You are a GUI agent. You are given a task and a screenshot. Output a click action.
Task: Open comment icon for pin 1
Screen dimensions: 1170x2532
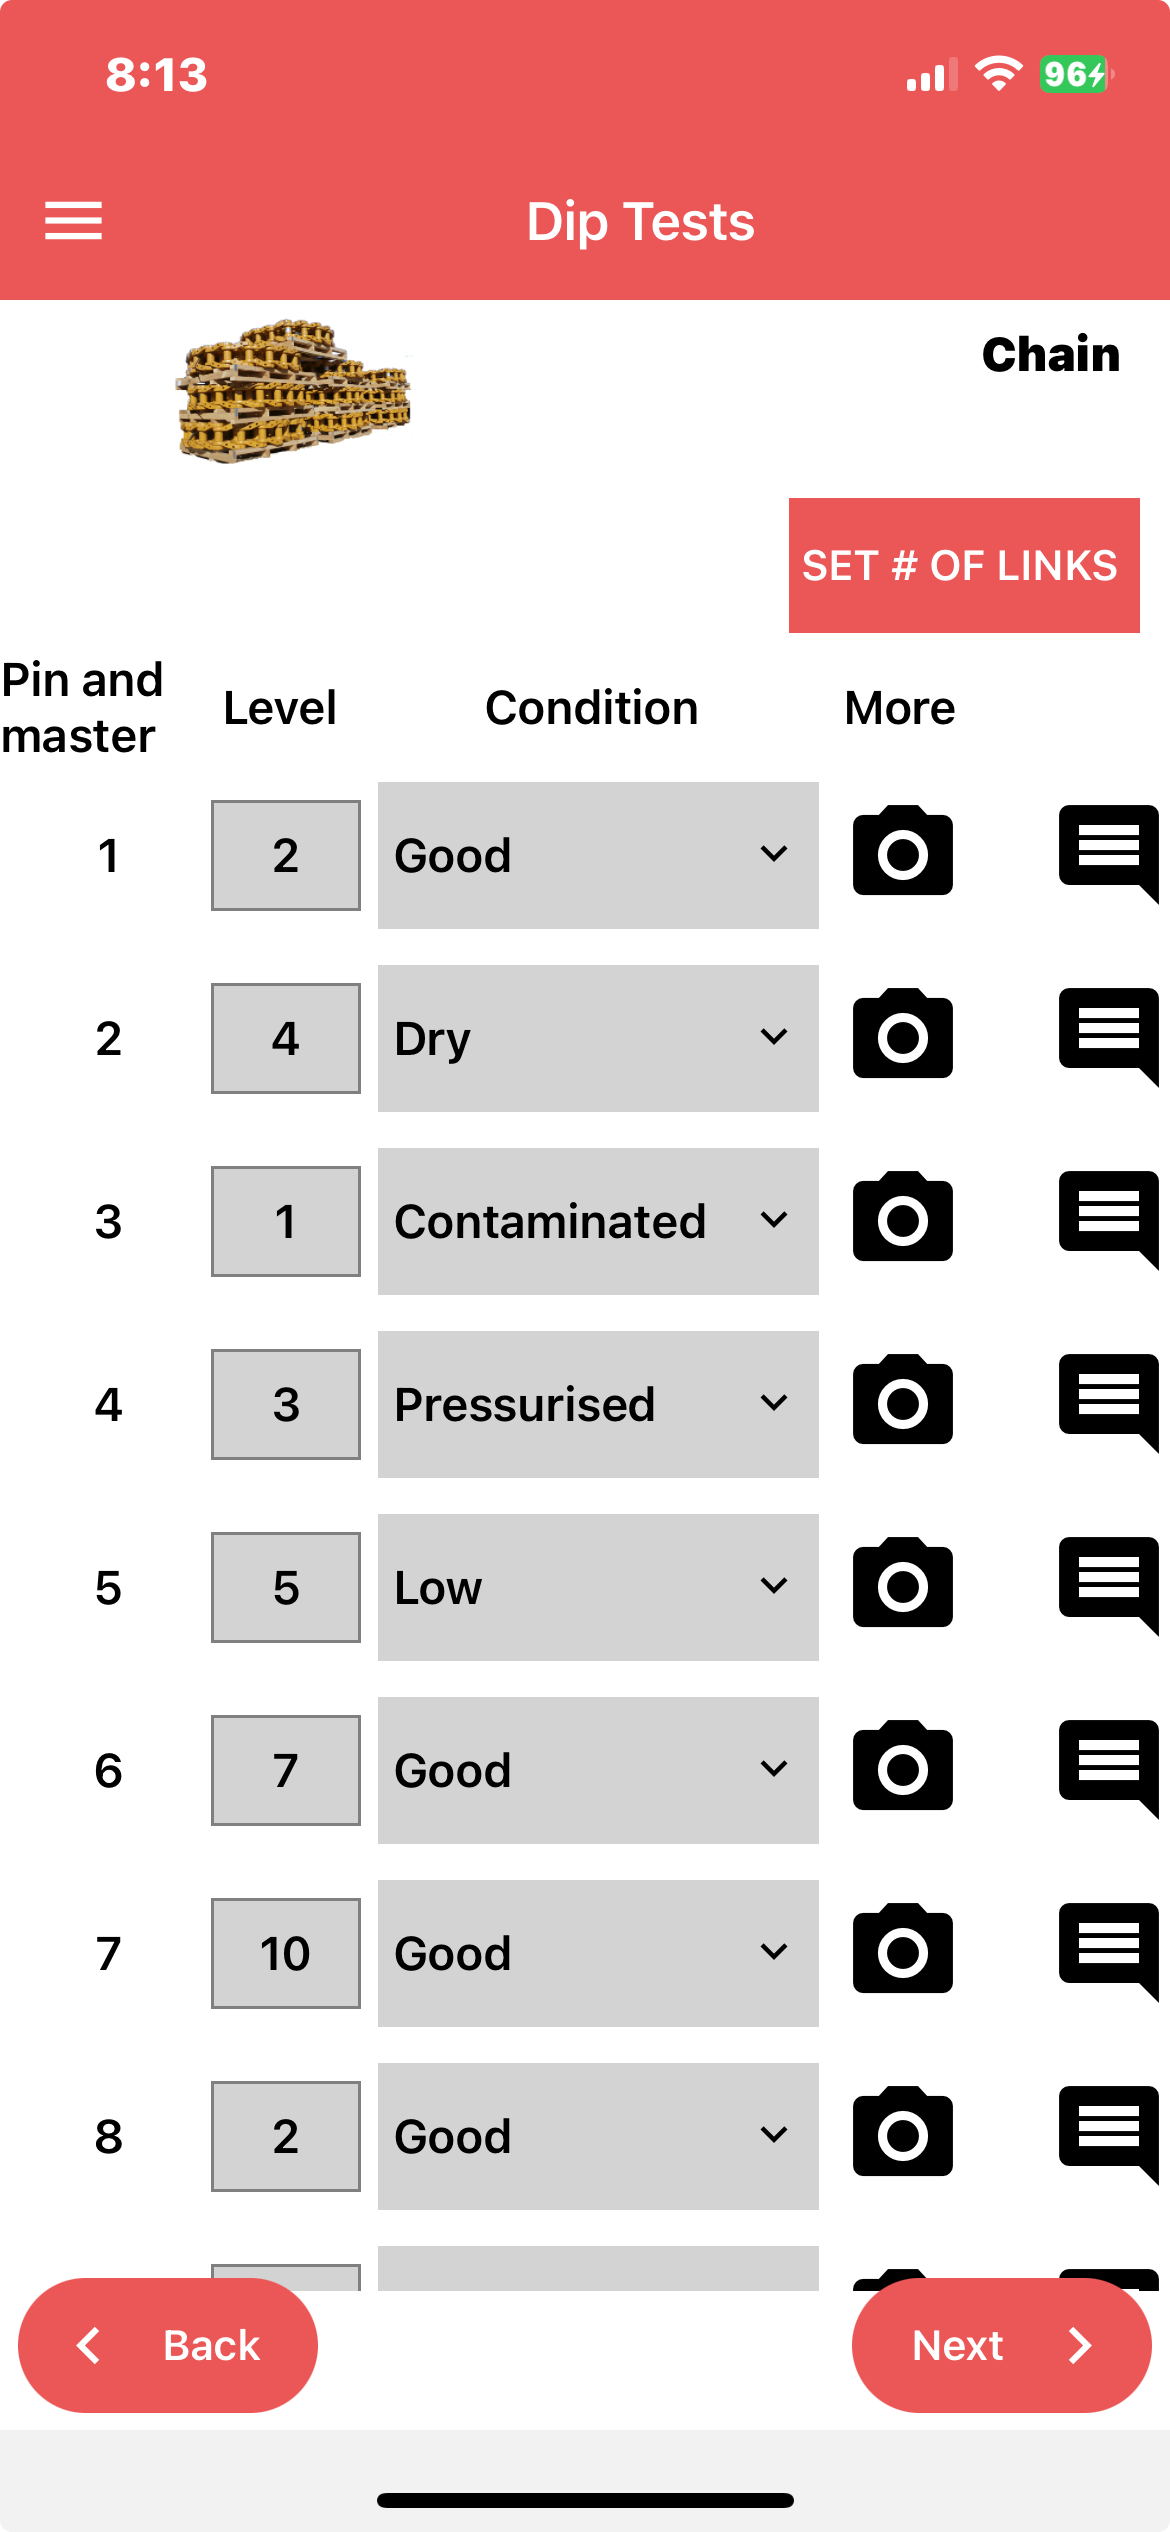[x=1108, y=852]
